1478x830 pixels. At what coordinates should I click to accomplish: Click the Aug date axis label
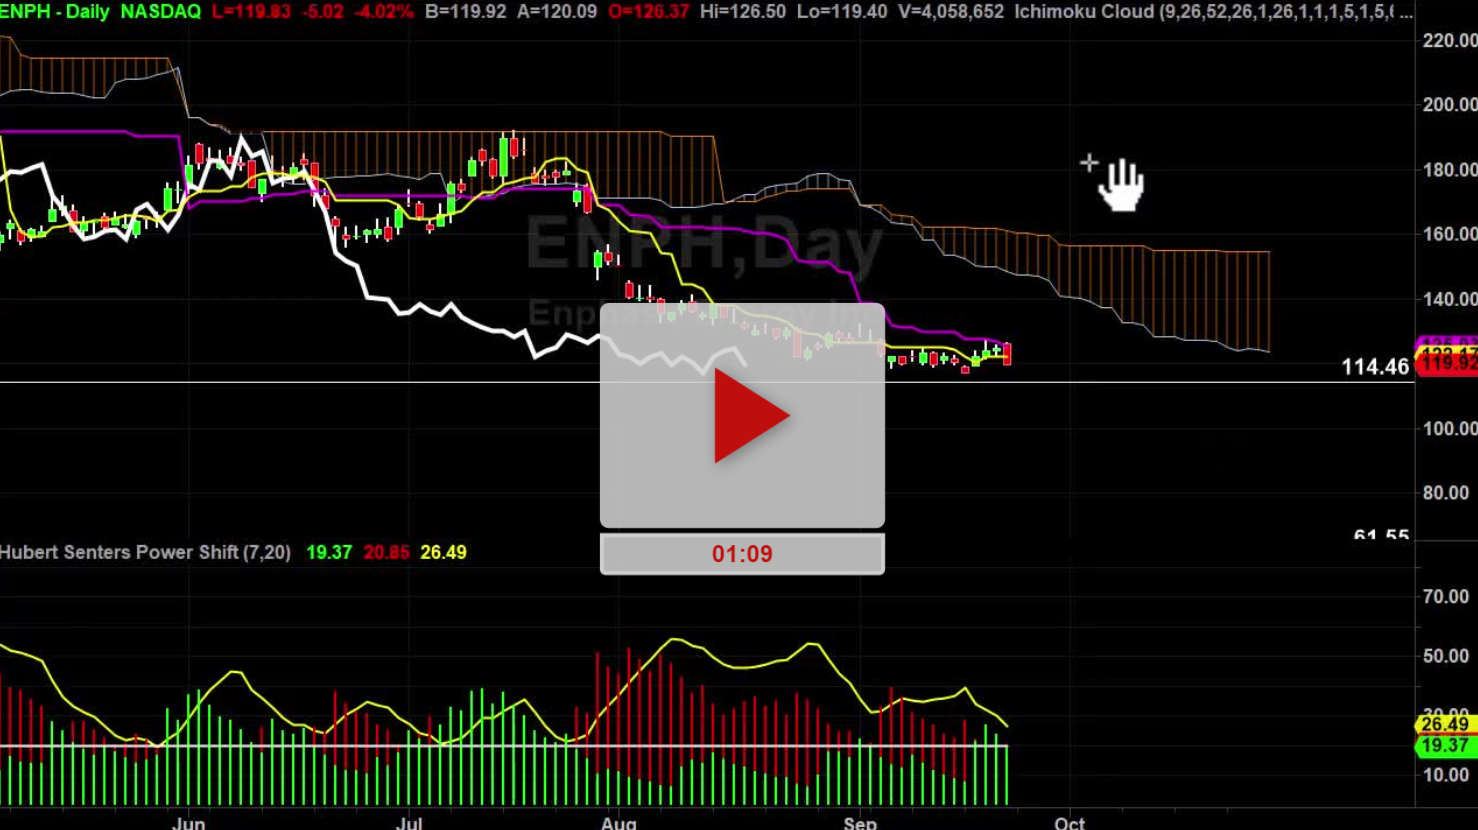tap(619, 823)
